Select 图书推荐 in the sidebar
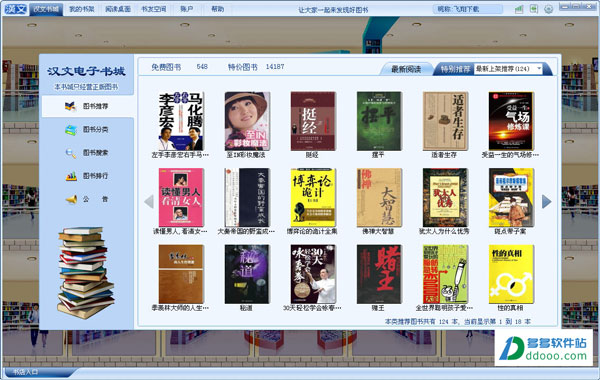The image size is (600, 380). tap(88, 106)
